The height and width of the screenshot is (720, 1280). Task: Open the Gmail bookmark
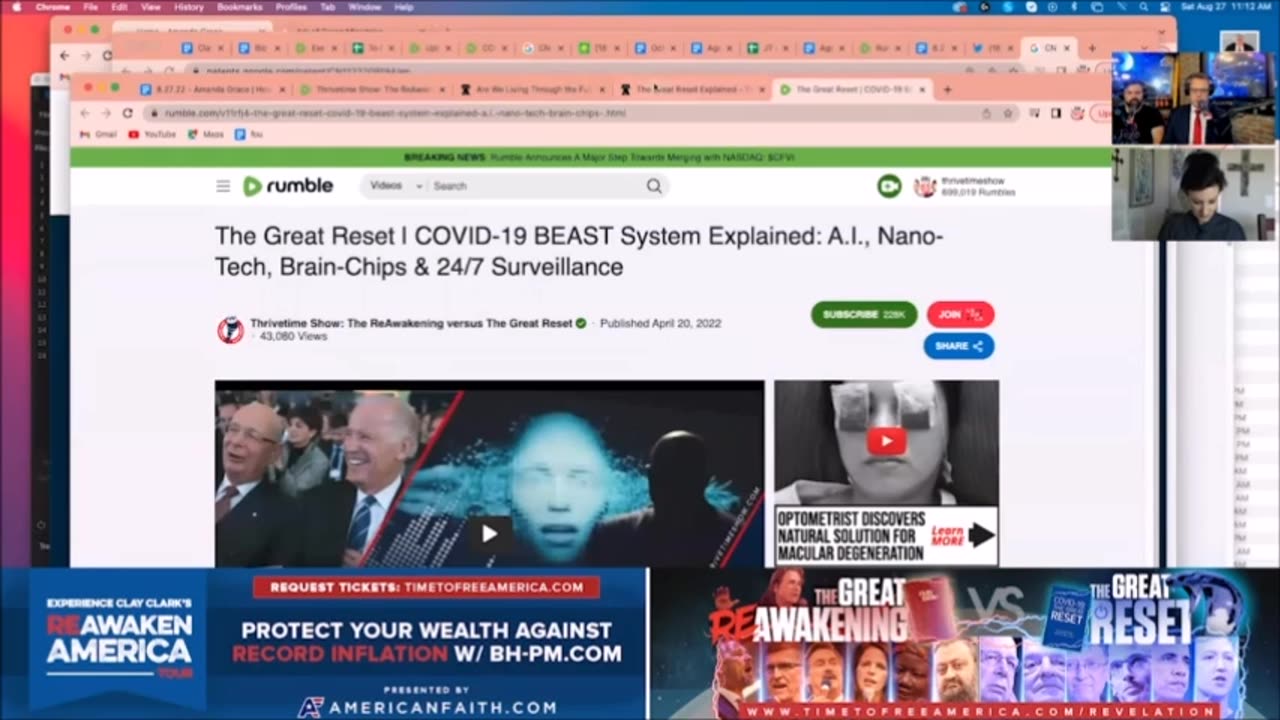point(99,134)
